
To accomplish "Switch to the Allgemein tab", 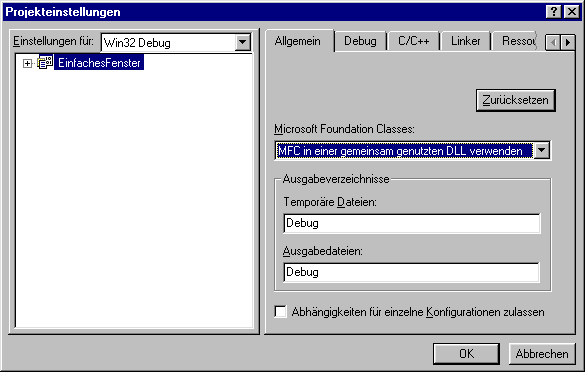I will [297, 41].
